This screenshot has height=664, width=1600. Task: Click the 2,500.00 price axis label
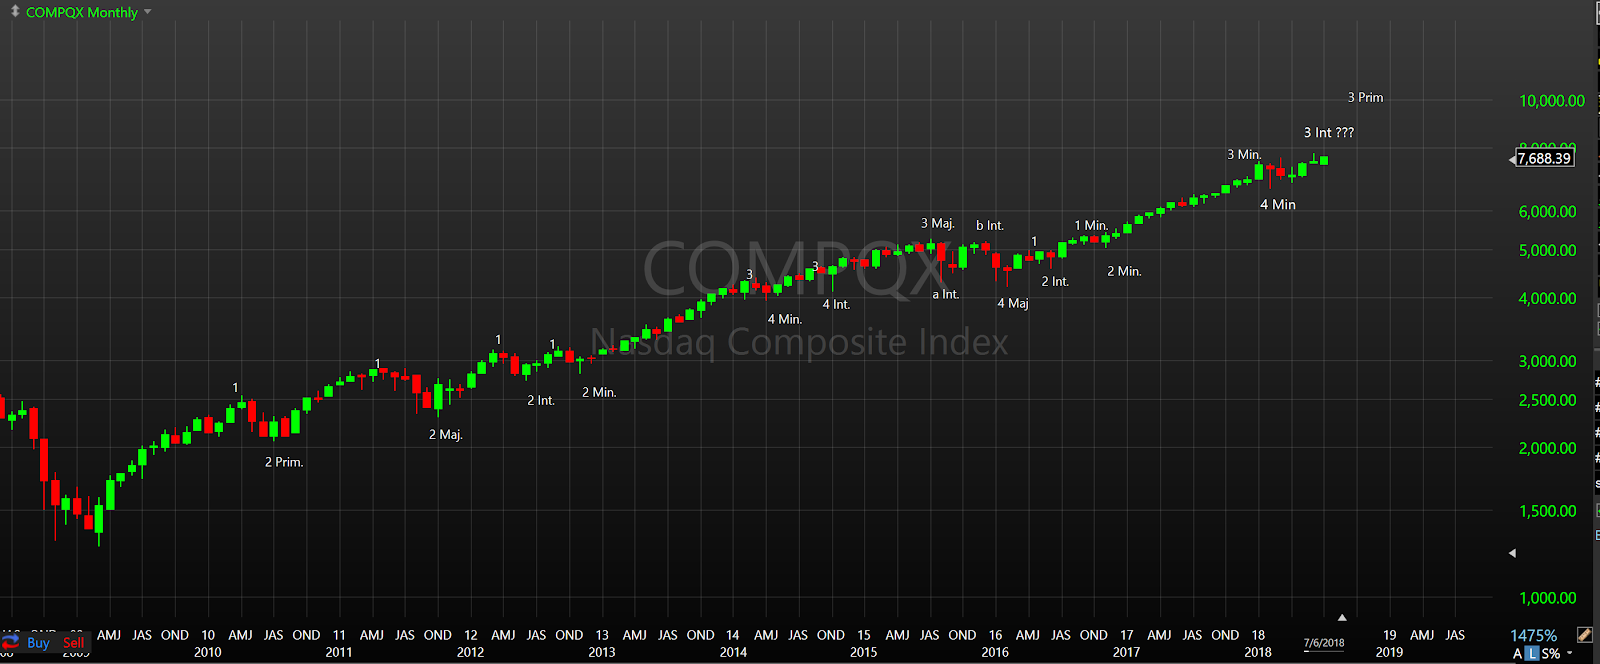click(x=1547, y=400)
